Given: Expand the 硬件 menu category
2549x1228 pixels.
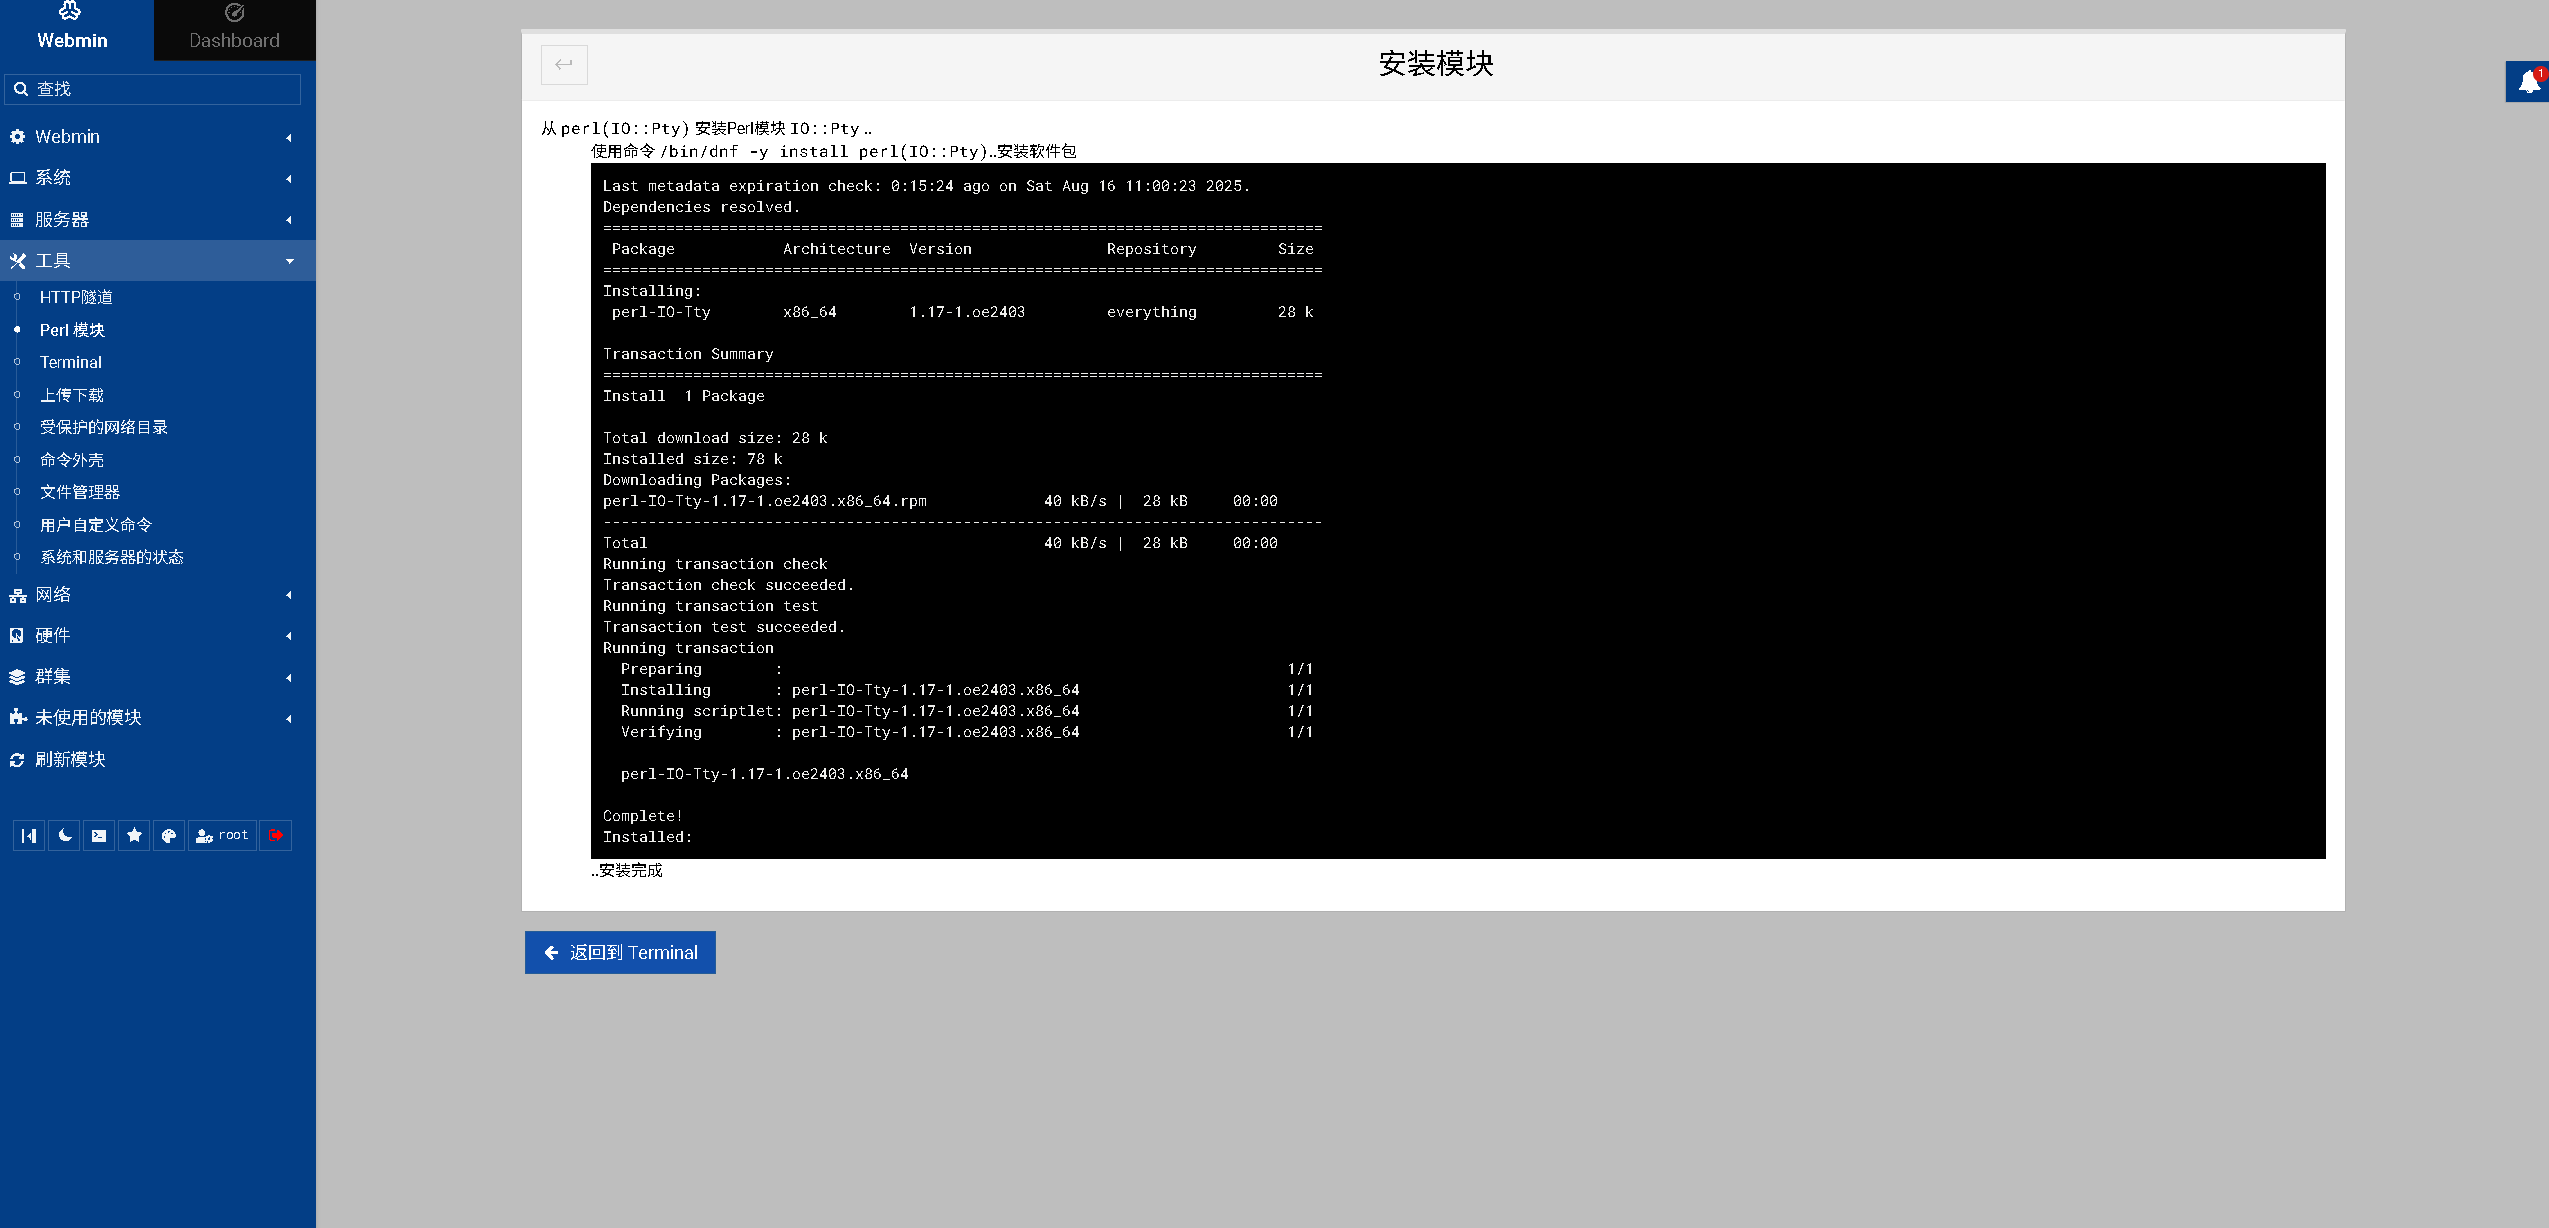Looking at the screenshot, I should coord(158,636).
